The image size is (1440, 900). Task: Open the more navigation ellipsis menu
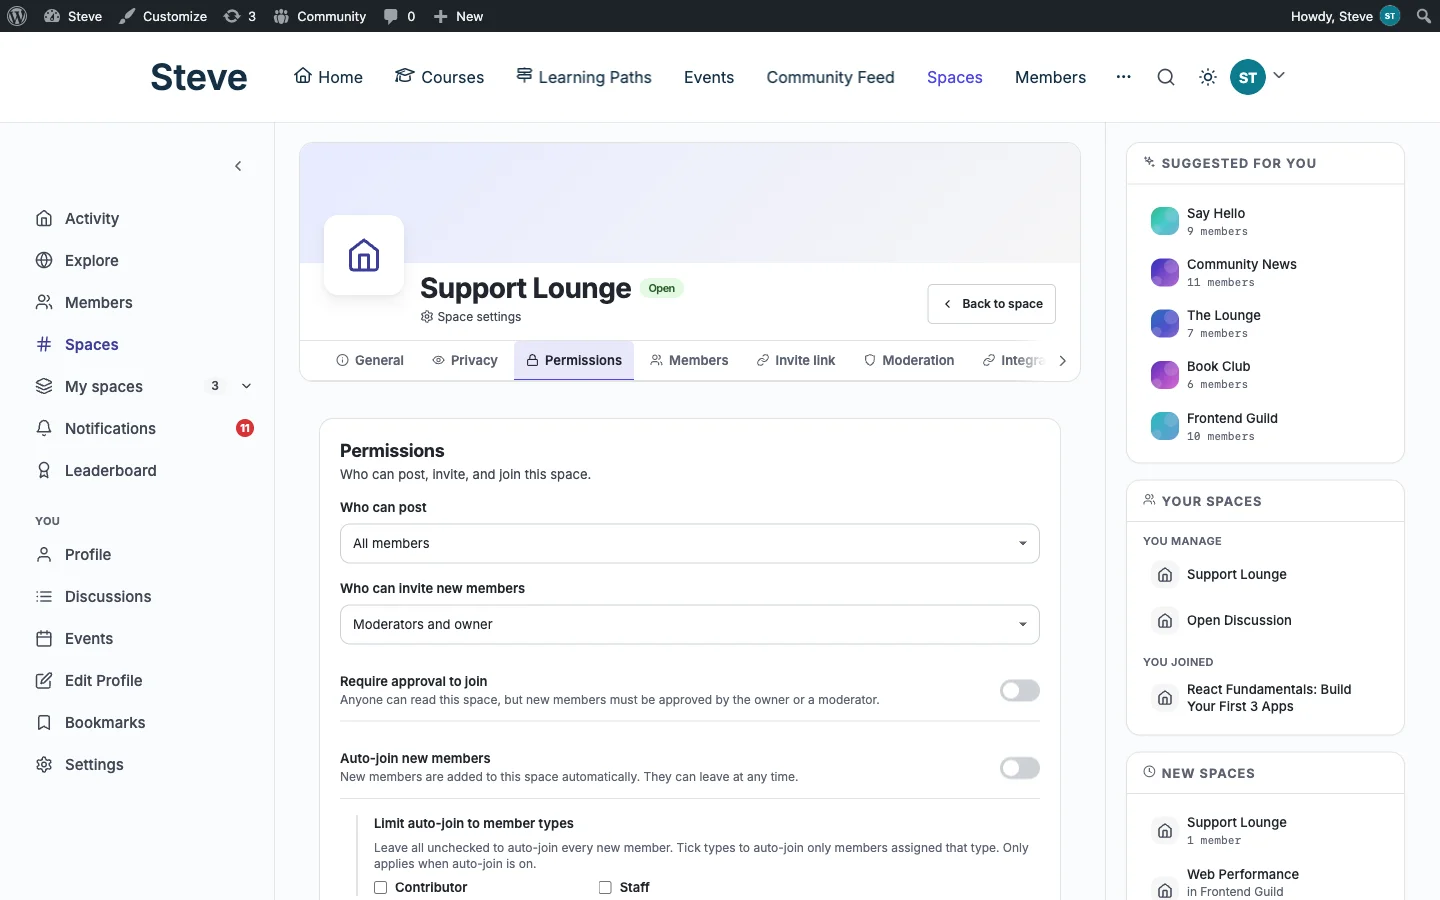point(1124,77)
